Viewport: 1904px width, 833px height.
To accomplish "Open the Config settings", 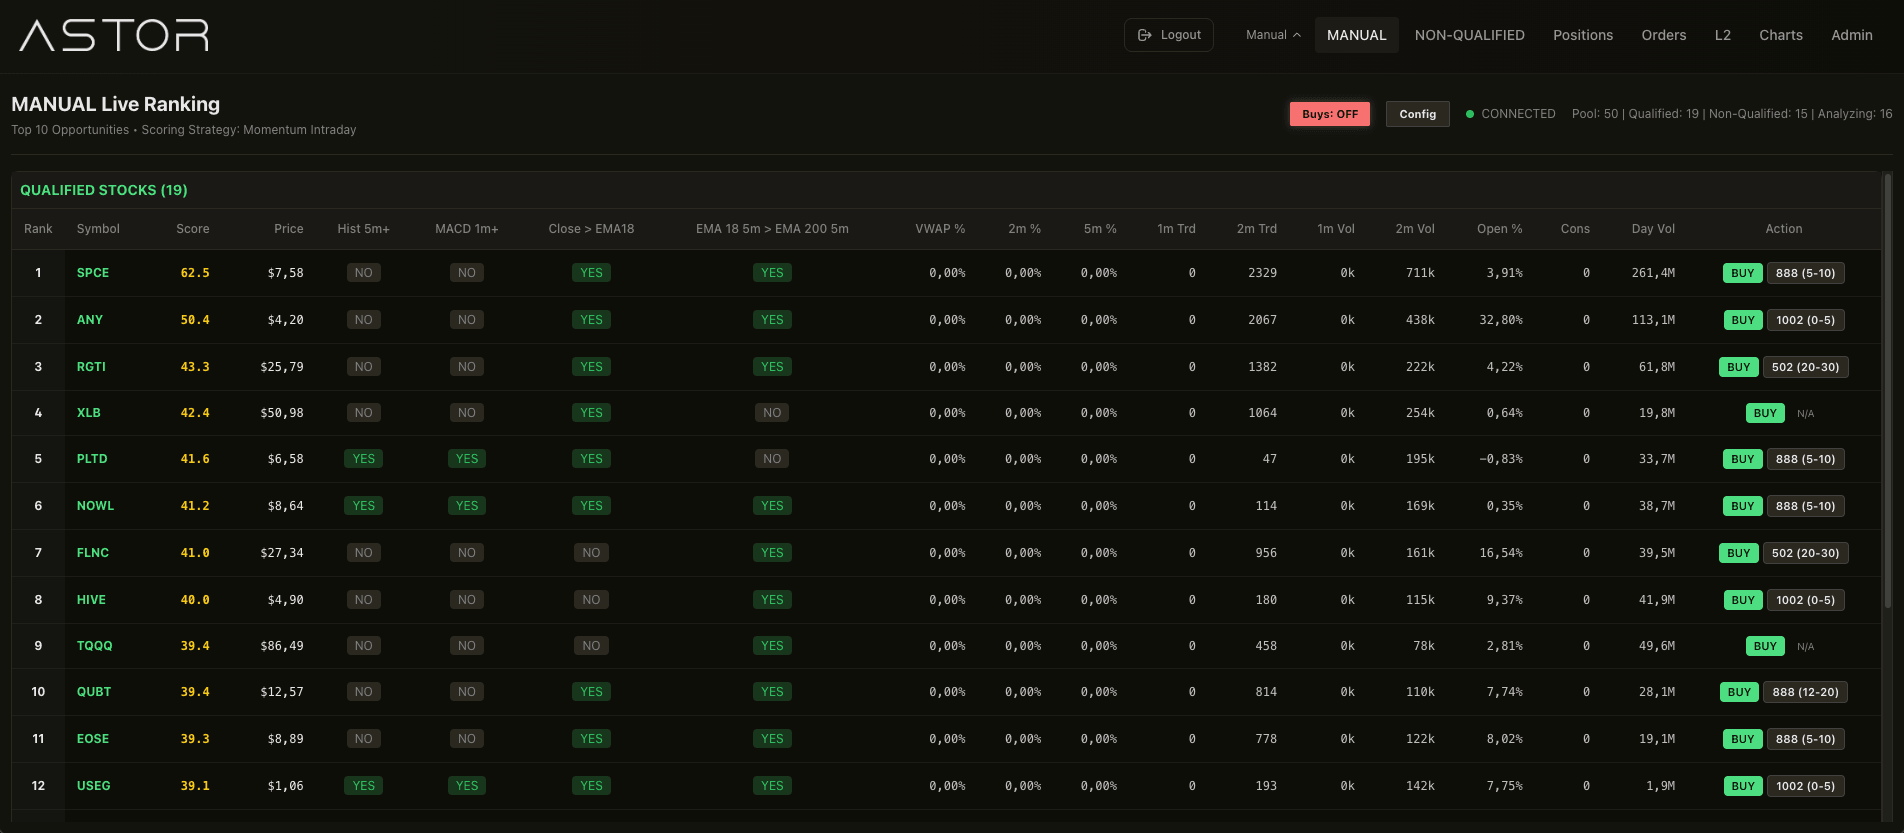I will (x=1417, y=114).
